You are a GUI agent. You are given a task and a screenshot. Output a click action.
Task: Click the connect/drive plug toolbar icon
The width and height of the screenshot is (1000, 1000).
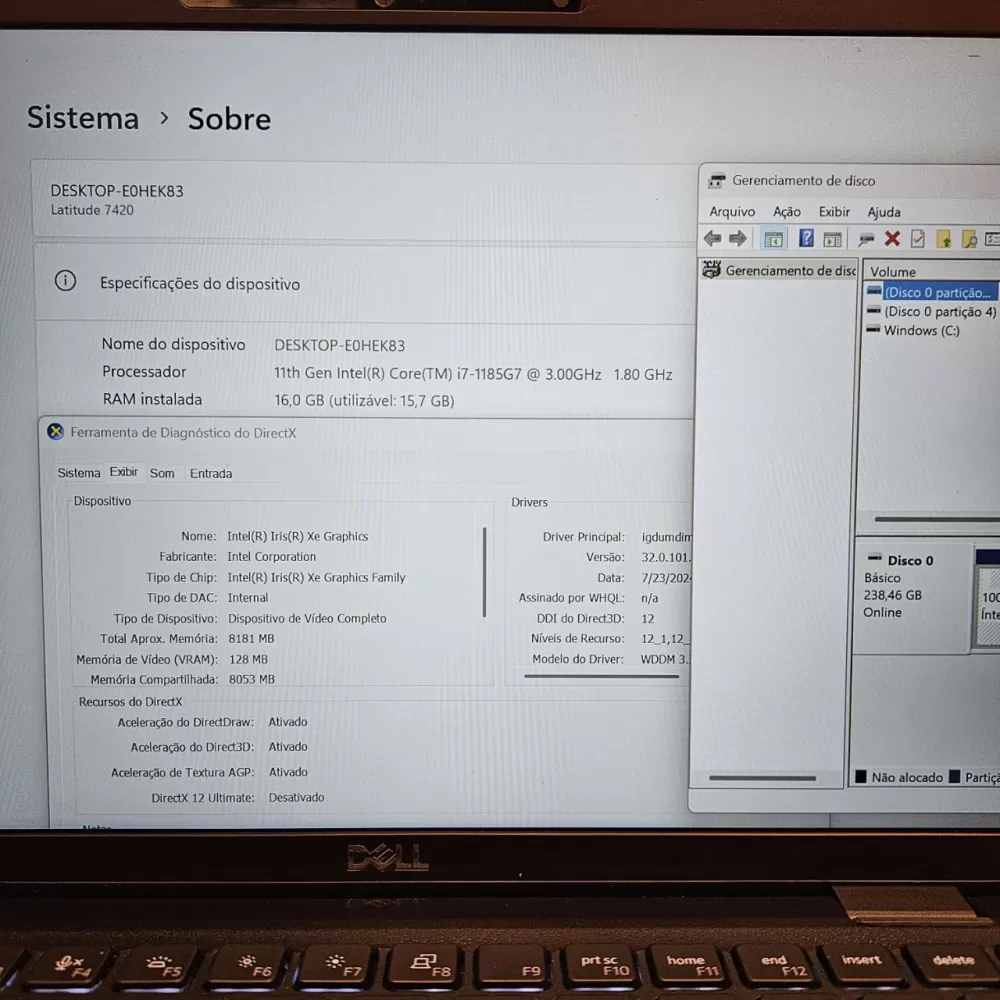pos(865,240)
